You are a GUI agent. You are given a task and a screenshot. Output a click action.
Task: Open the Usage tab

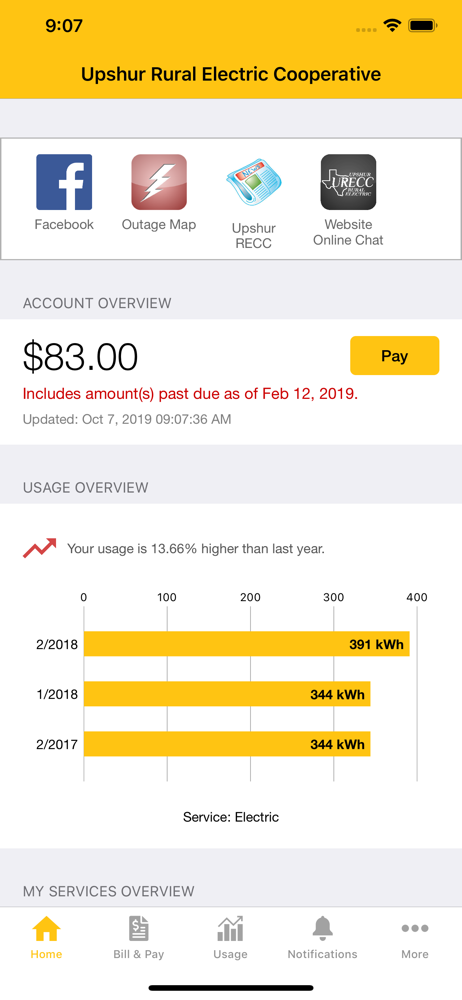tap(230, 938)
